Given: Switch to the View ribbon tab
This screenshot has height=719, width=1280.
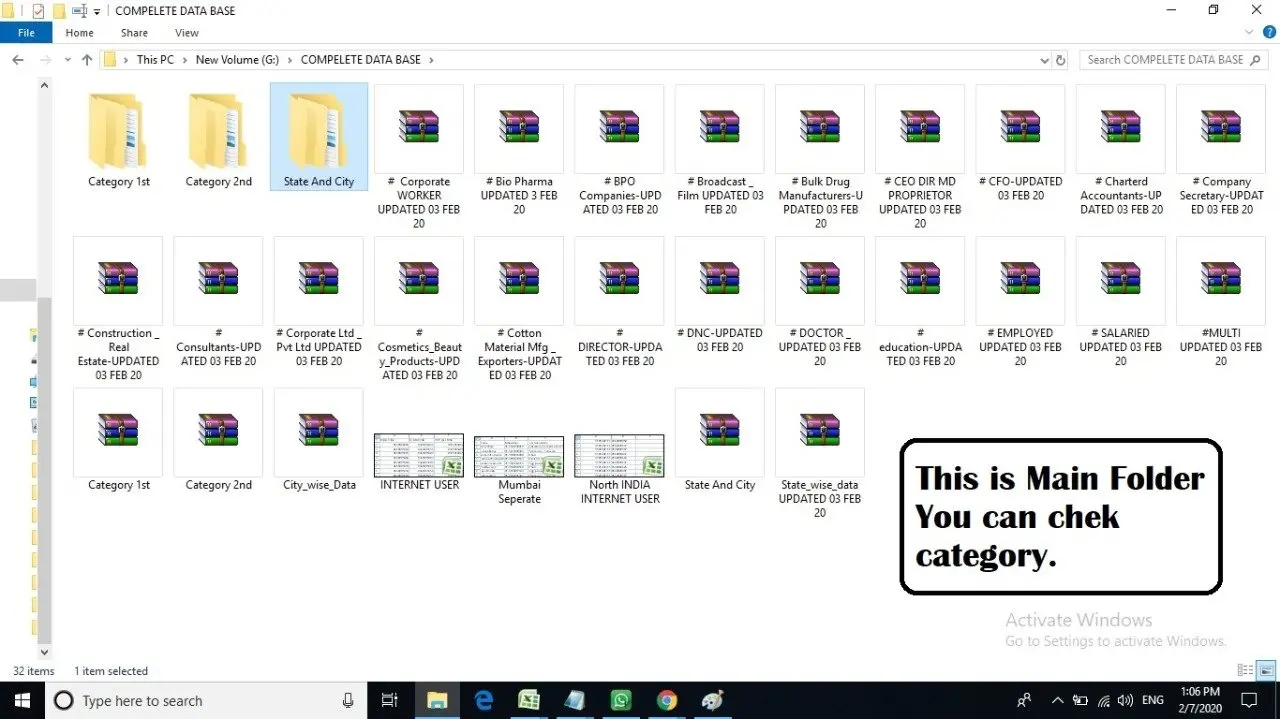Looking at the screenshot, I should tap(187, 33).
